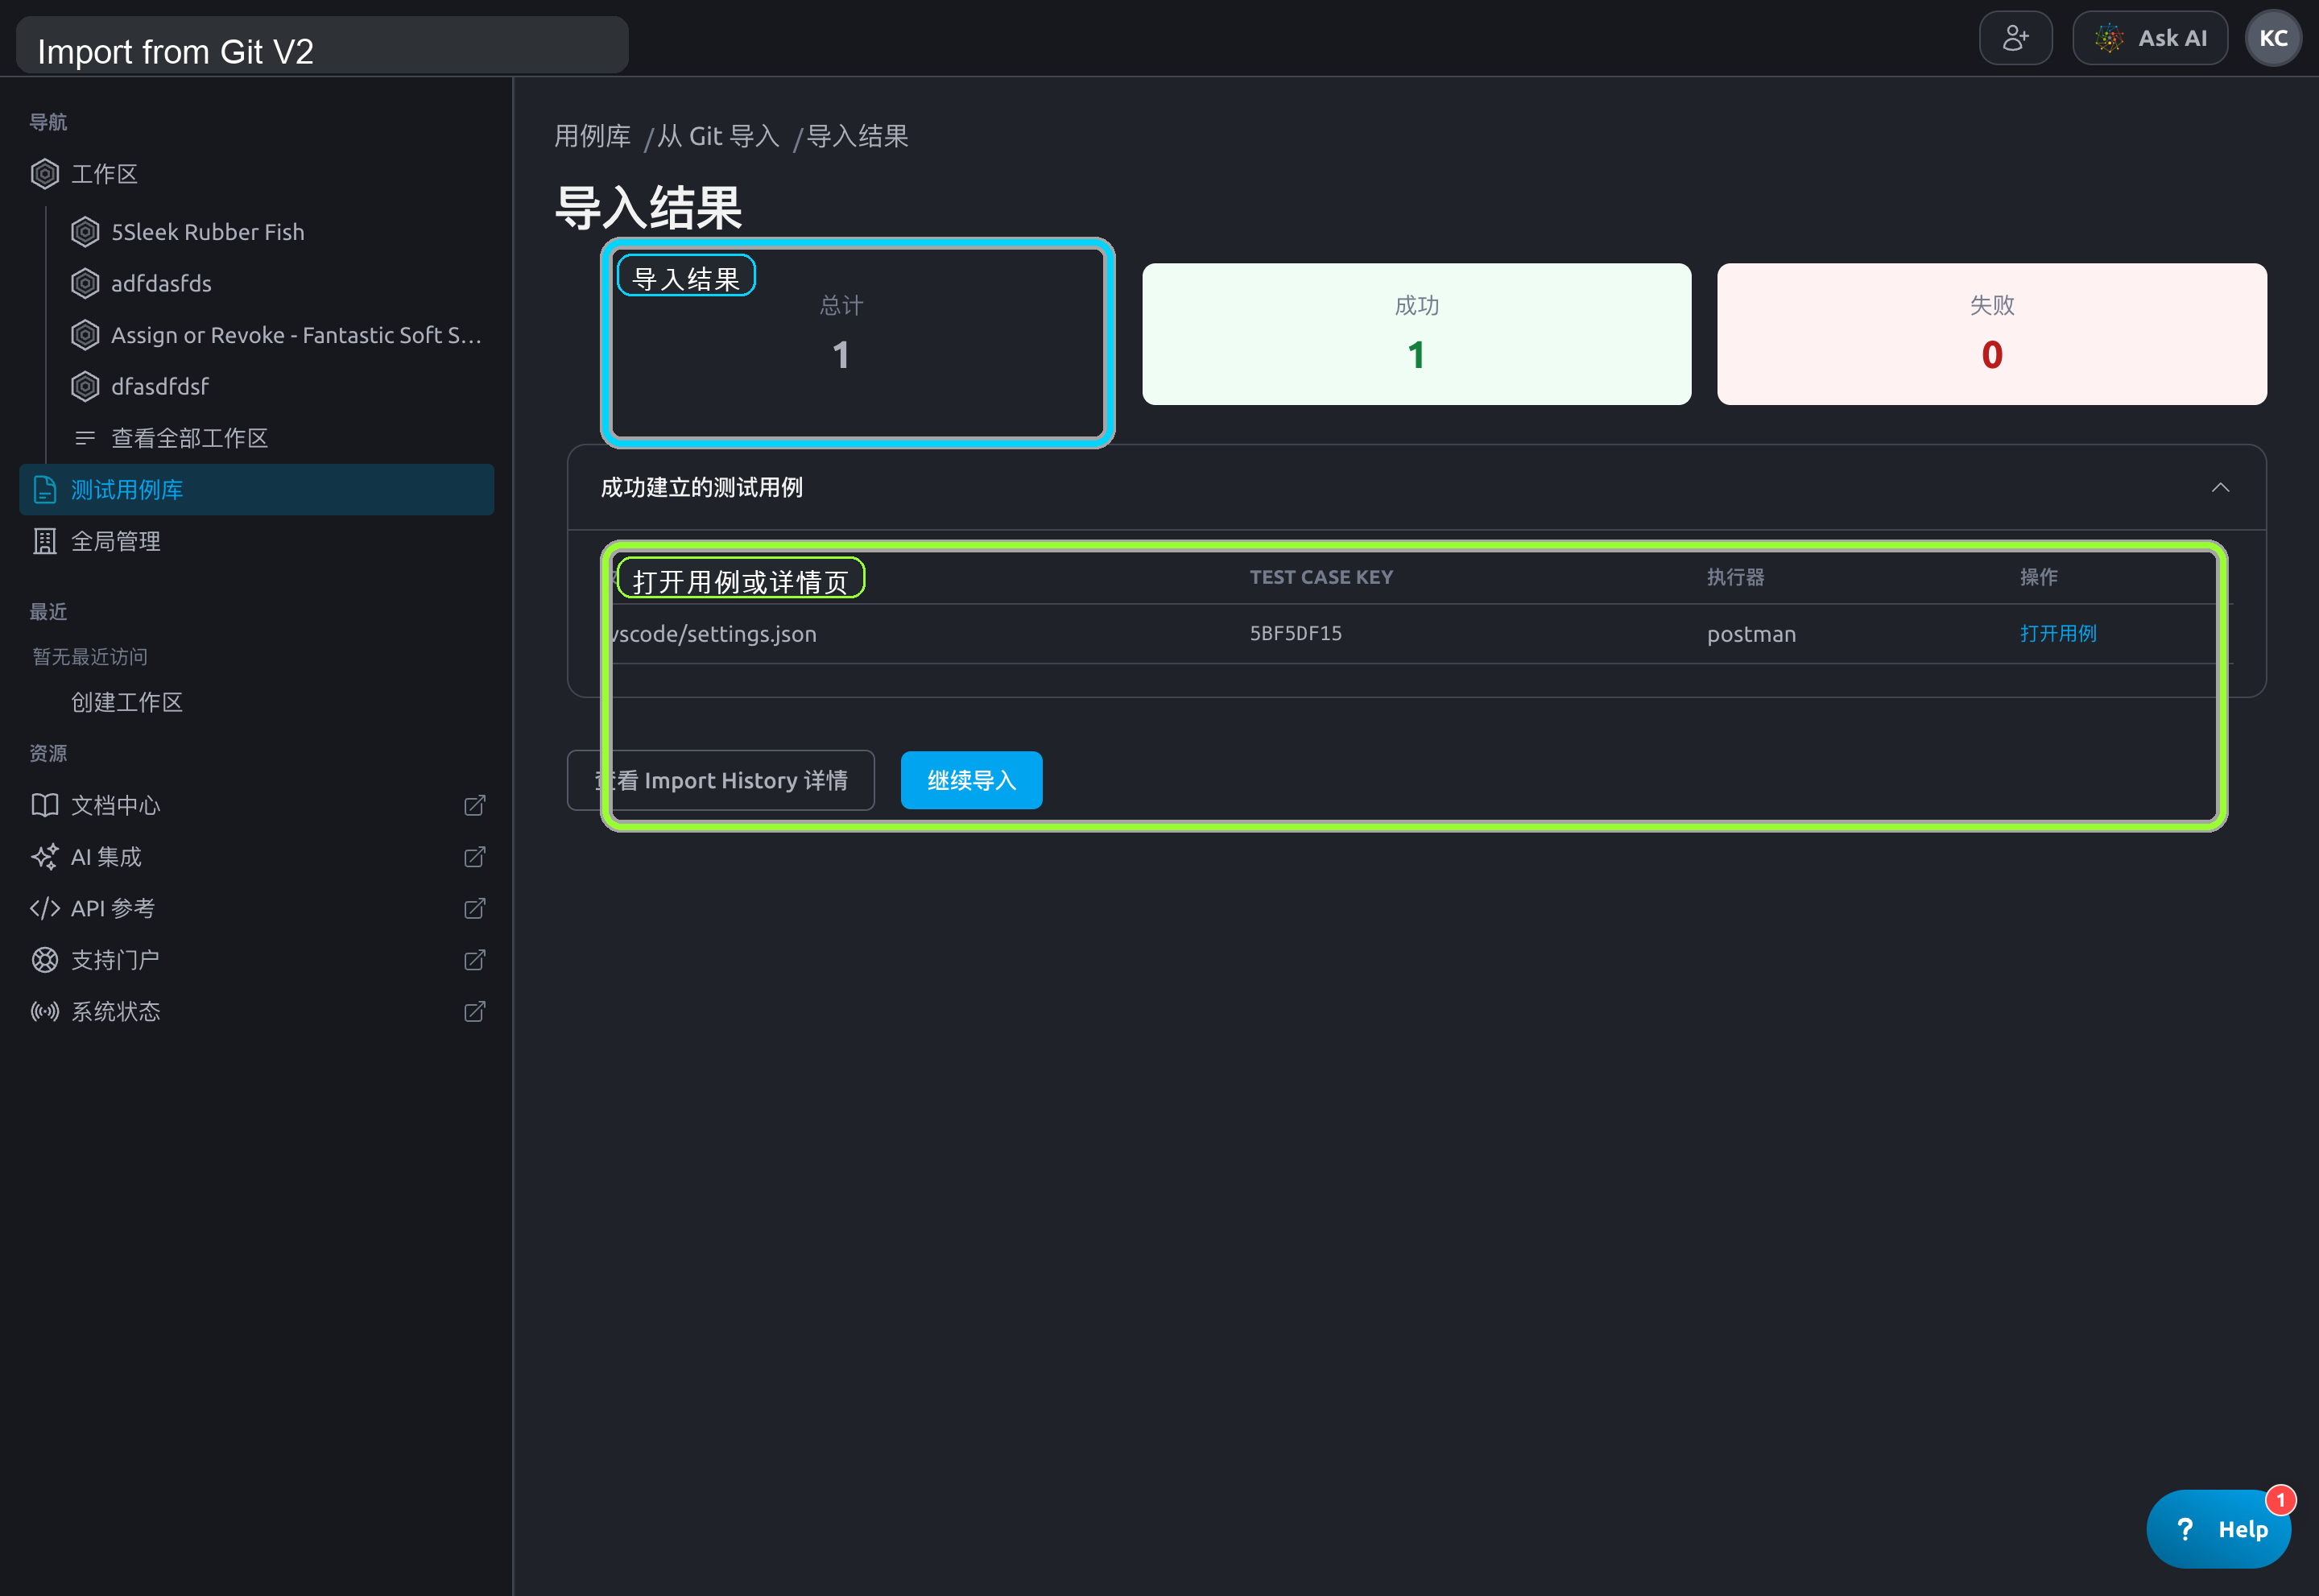Open the 5Sleek Rubber Fish workspace
This screenshot has height=1596, width=2319.
pyautogui.click(x=207, y=232)
